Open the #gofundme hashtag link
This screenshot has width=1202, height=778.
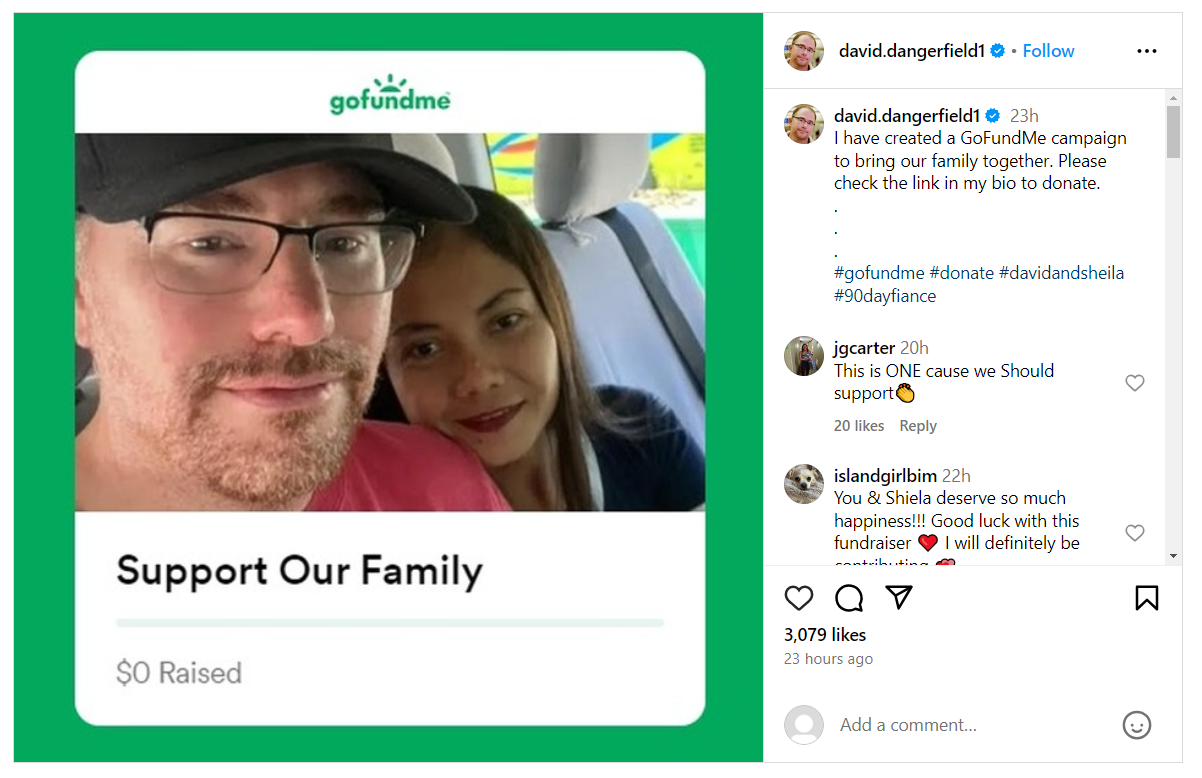[879, 273]
